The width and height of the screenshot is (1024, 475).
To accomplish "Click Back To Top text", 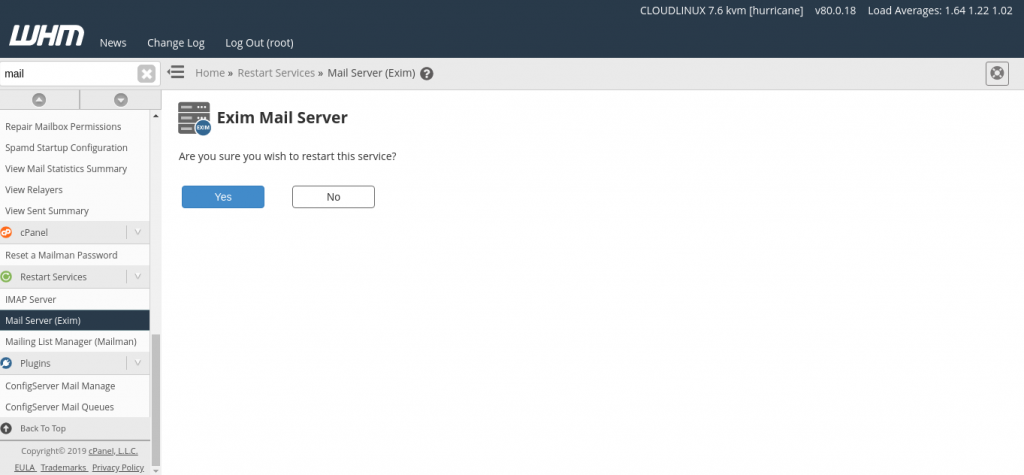I will pyautogui.click(x=43, y=429).
